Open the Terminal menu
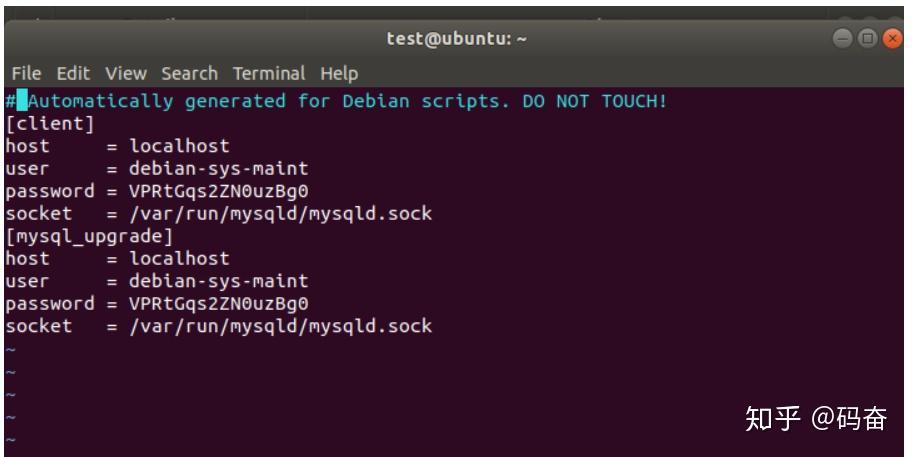The height and width of the screenshot is (457, 912). [269, 74]
